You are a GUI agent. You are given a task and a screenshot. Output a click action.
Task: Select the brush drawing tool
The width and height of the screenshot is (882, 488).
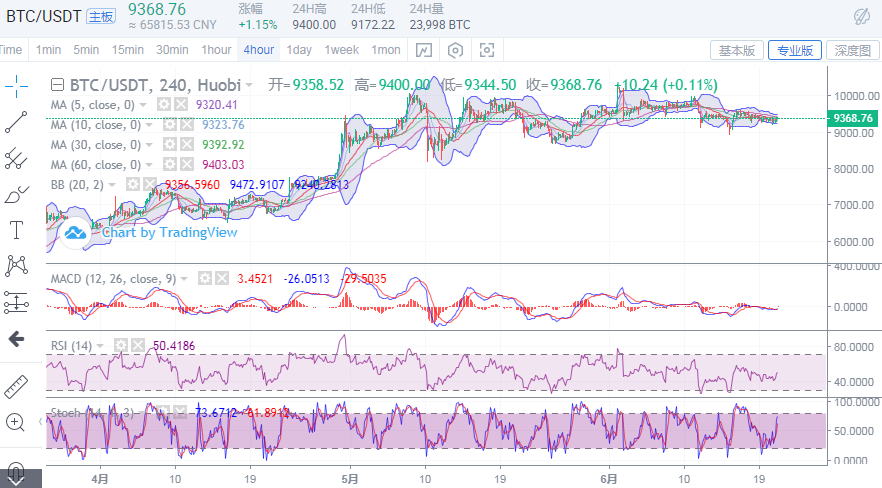click(x=16, y=195)
